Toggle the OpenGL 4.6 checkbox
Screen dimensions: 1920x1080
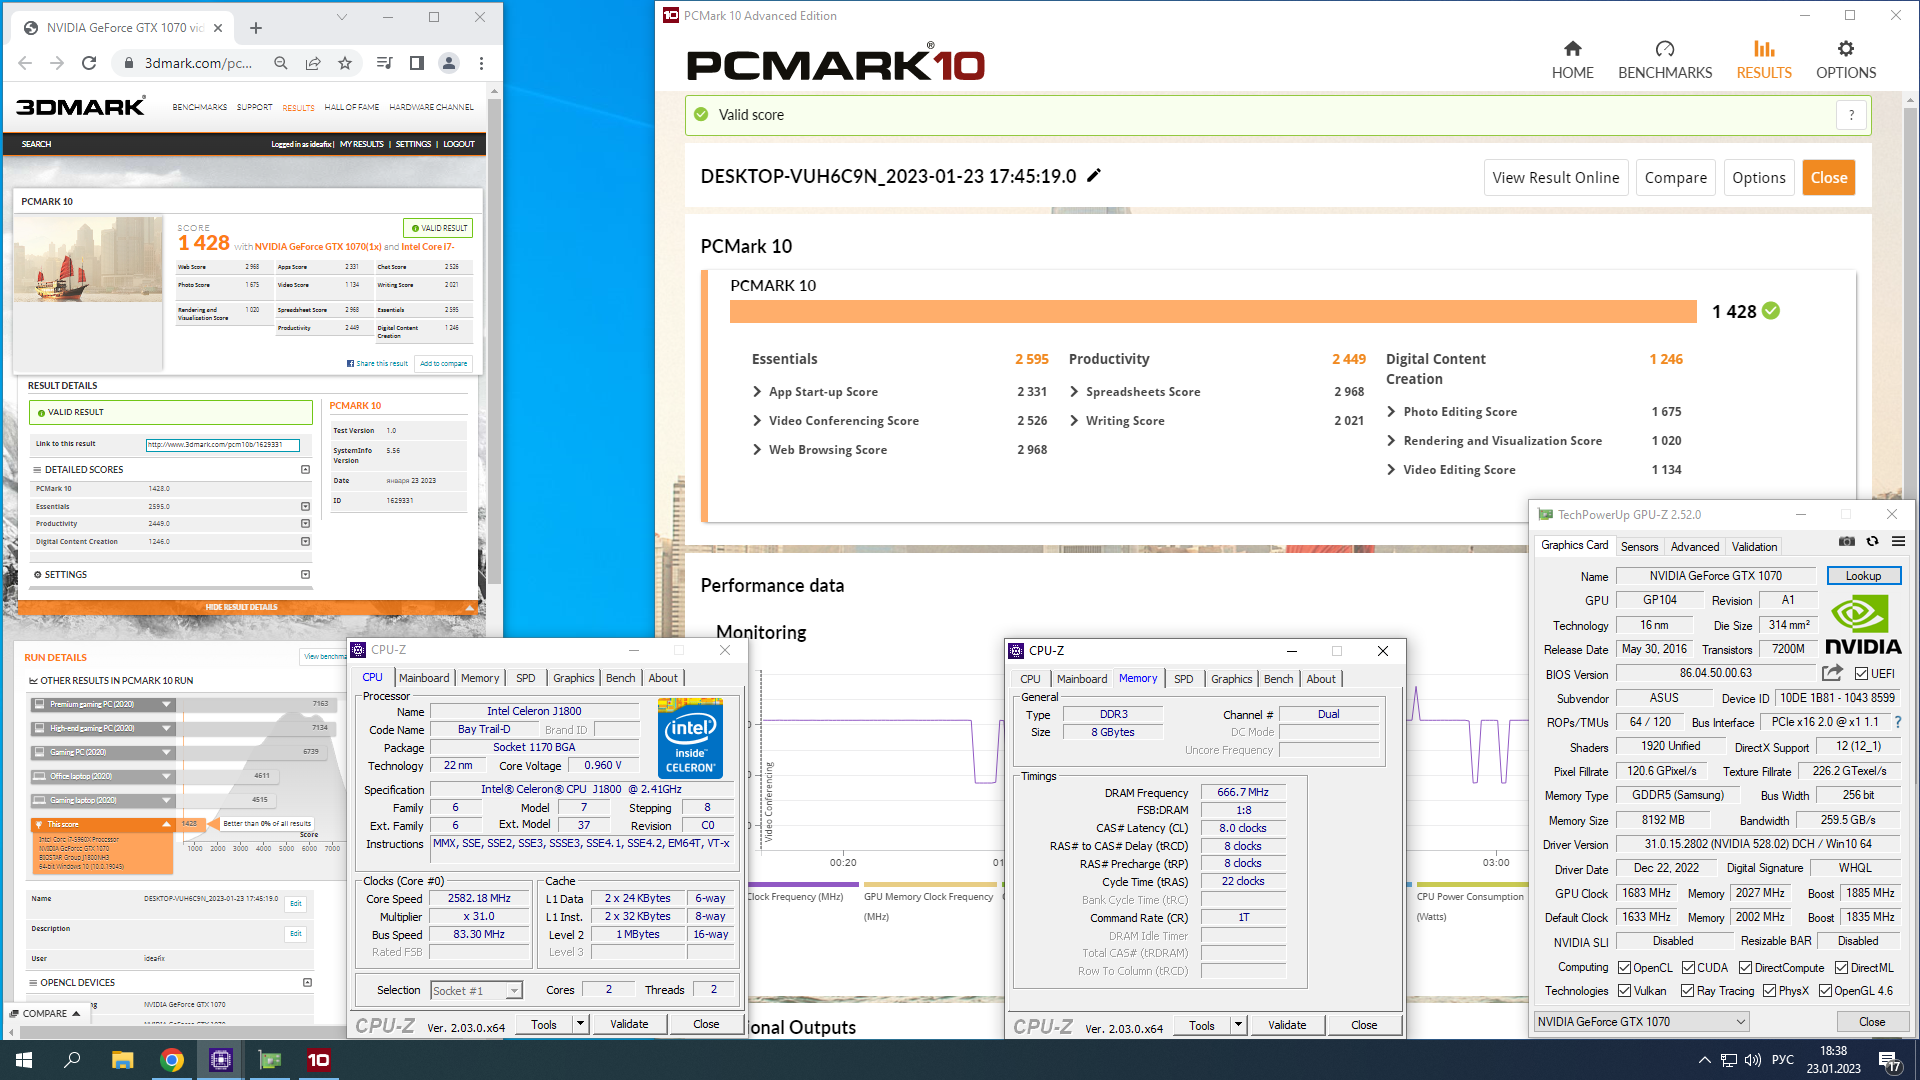click(x=1825, y=991)
